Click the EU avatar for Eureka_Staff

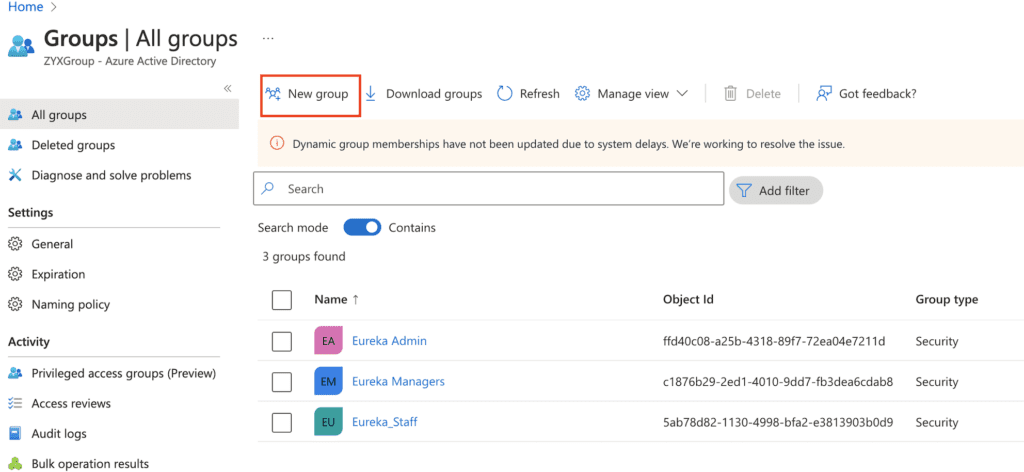click(x=328, y=422)
